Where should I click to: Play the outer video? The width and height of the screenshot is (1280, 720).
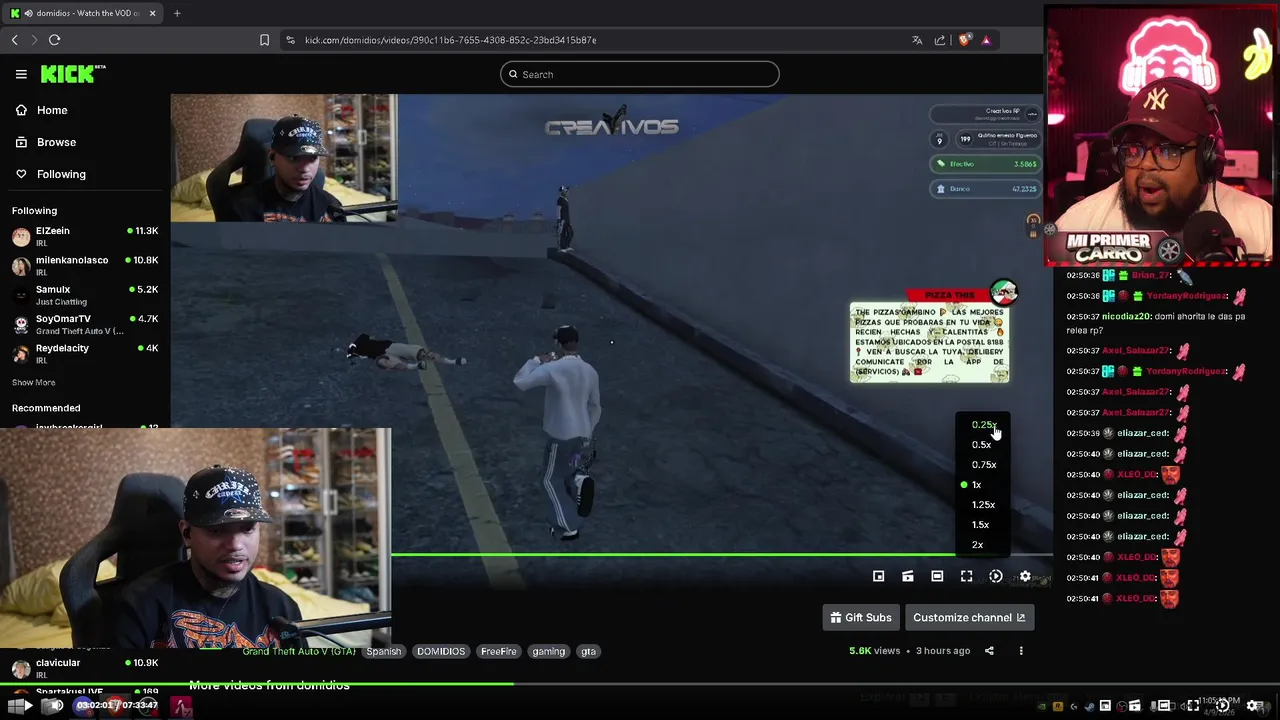click(x=27, y=706)
